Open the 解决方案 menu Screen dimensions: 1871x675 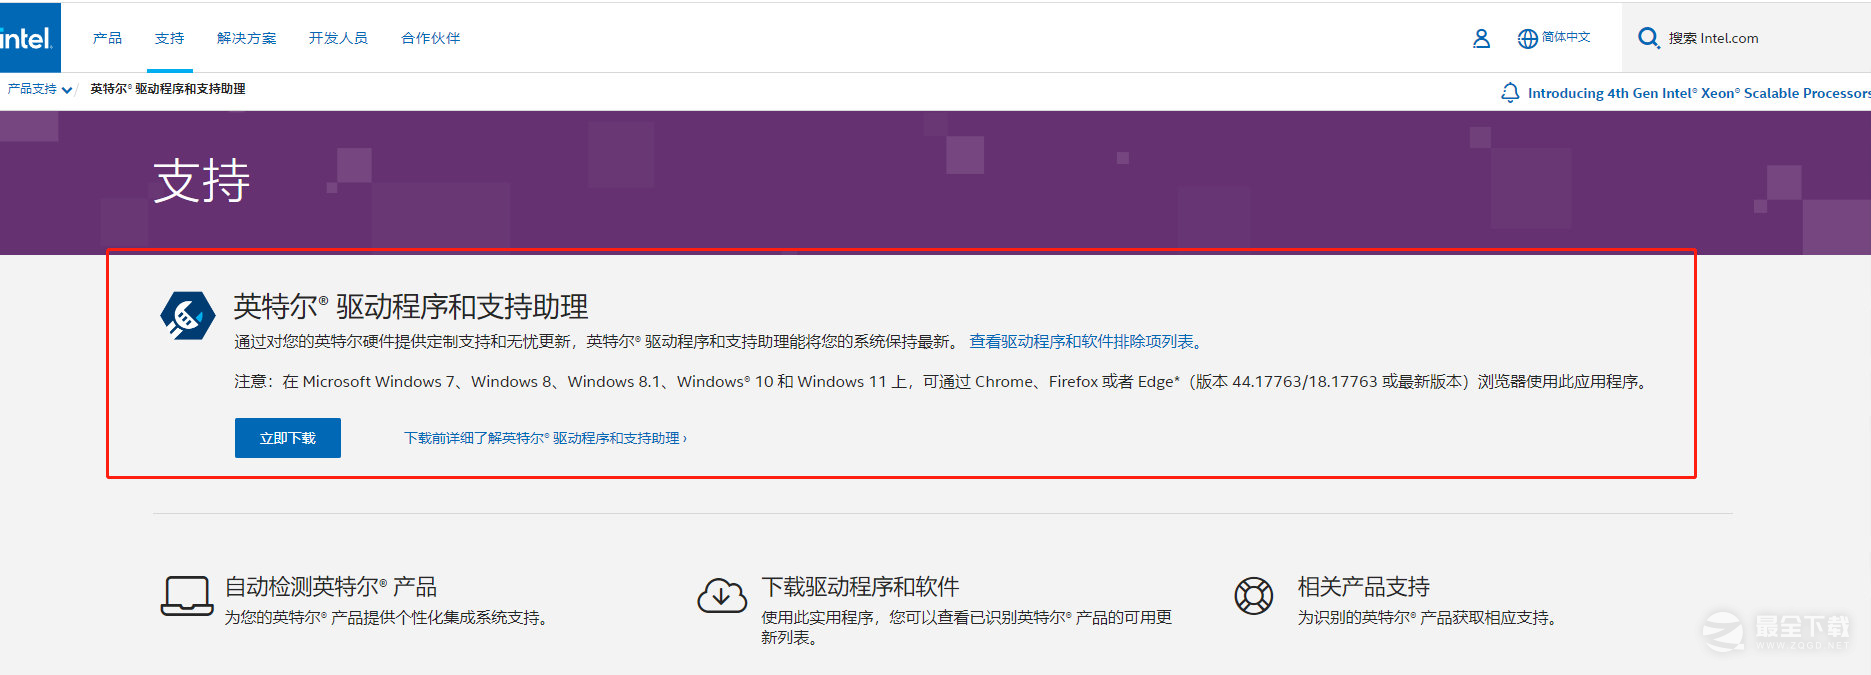point(246,38)
